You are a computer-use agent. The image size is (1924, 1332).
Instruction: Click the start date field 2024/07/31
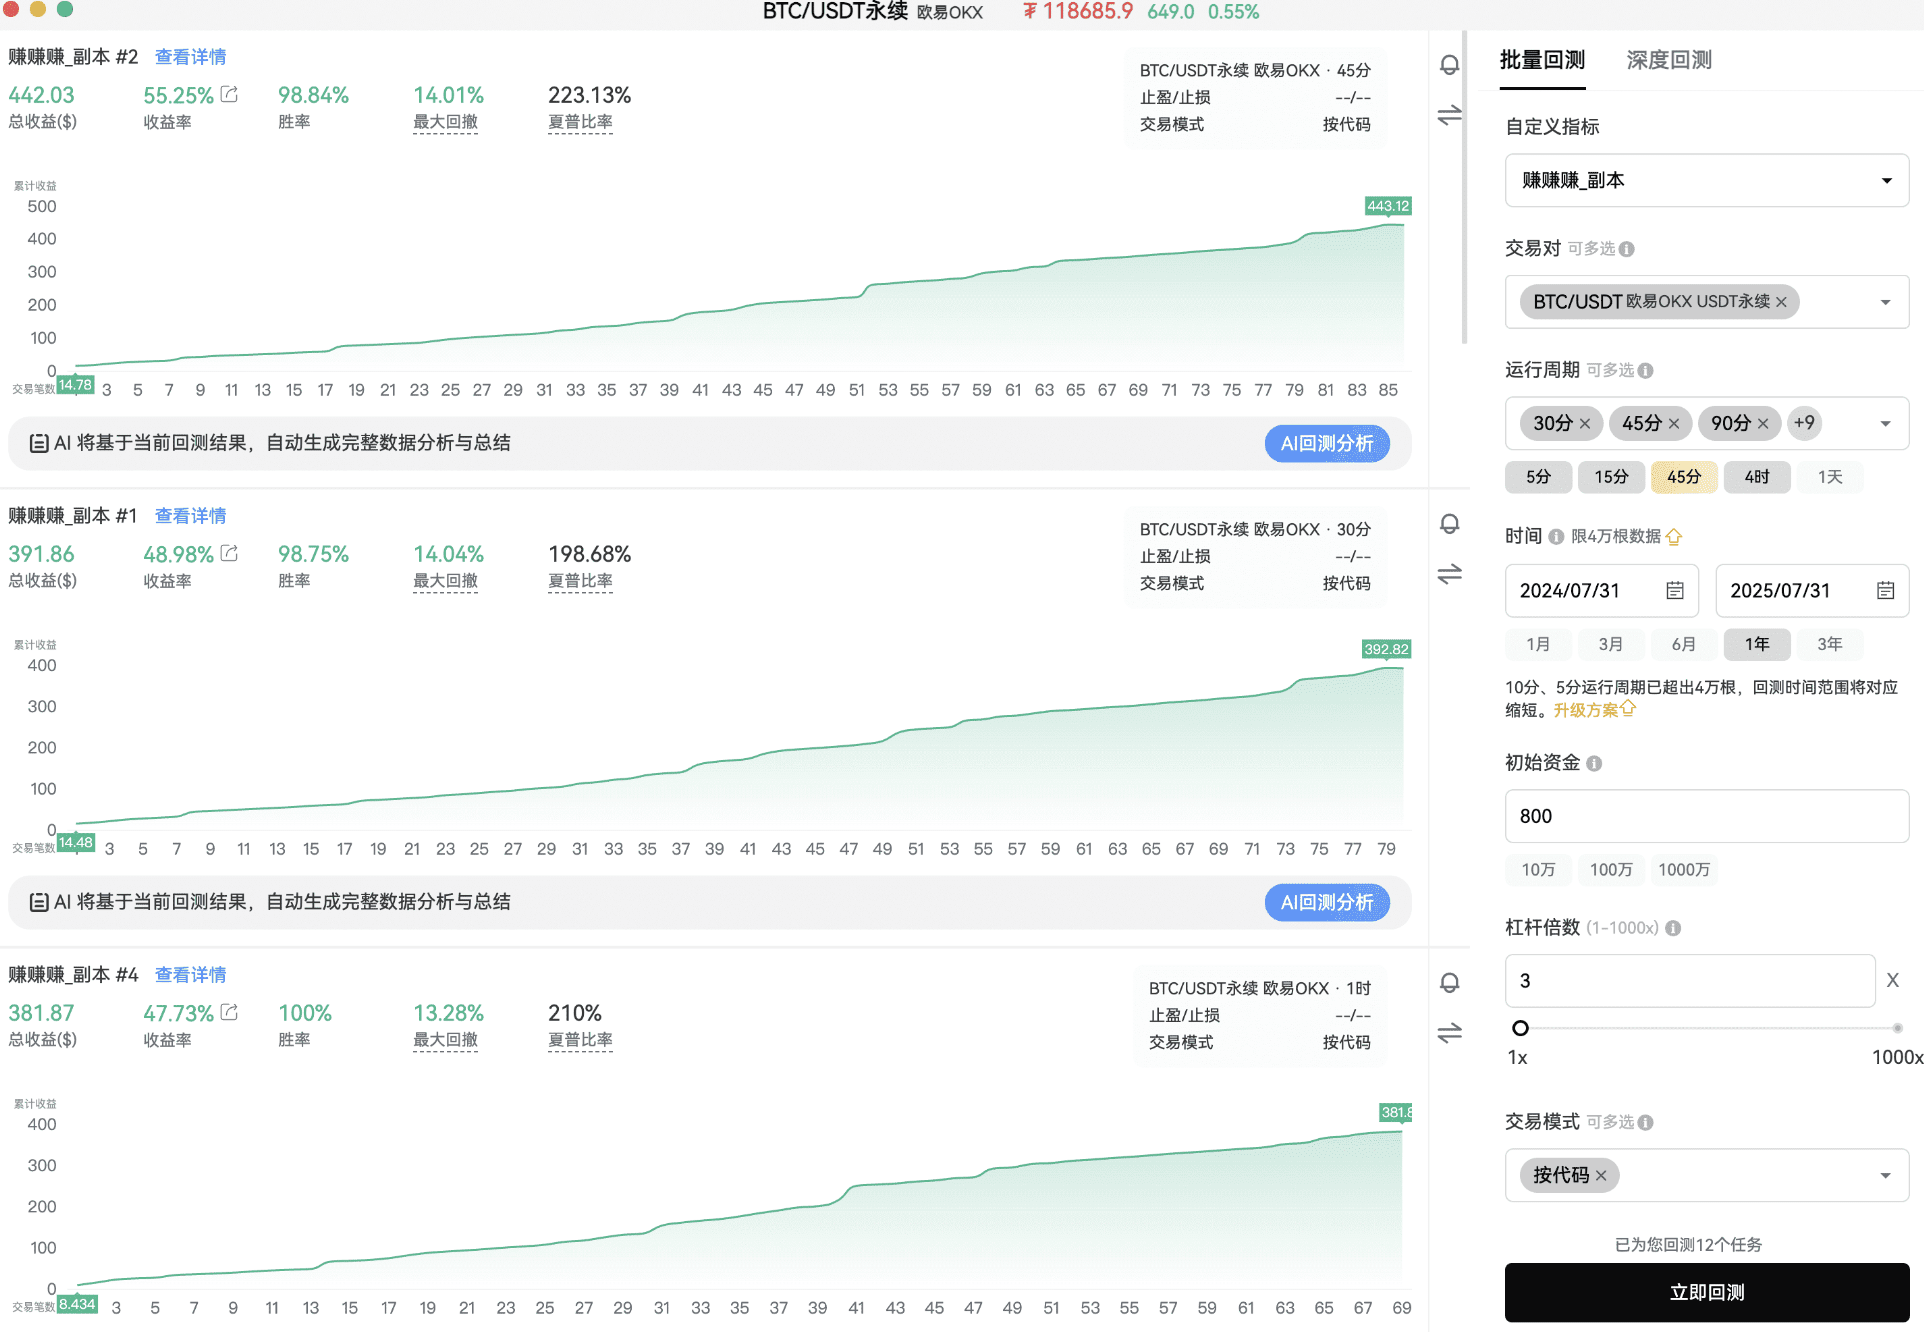coord(1601,591)
